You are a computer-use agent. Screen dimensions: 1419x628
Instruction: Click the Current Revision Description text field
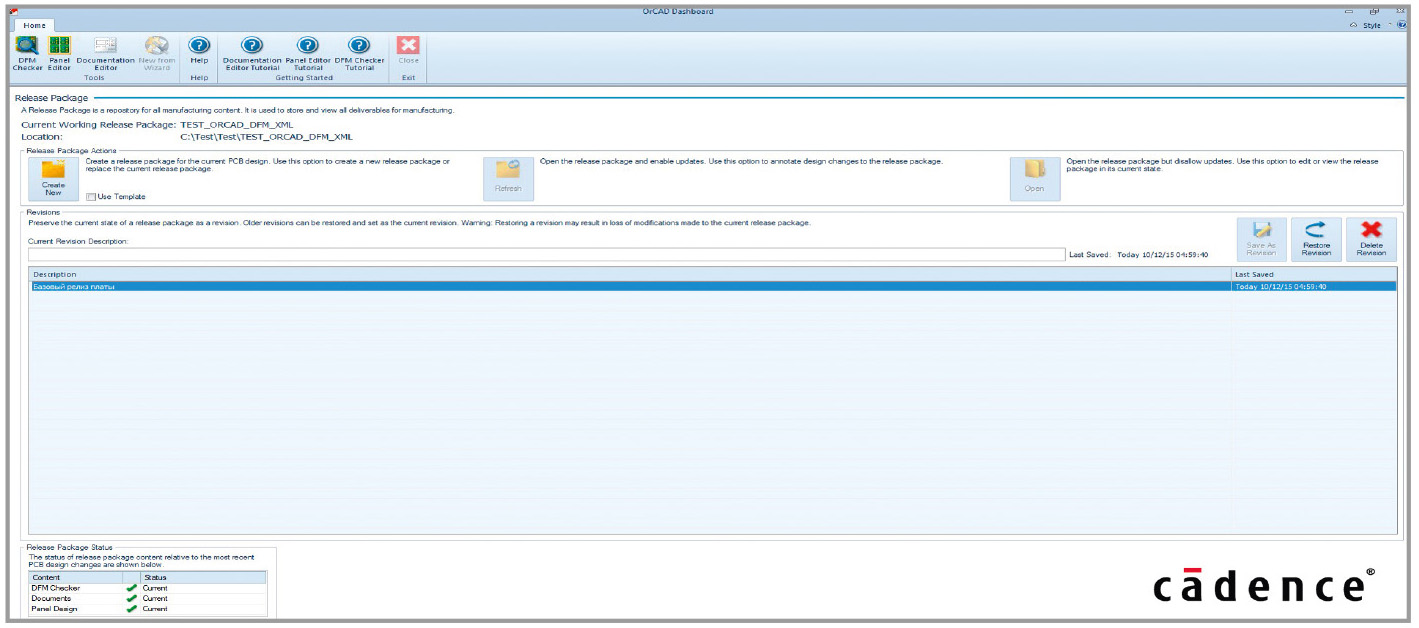click(x=546, y=255)
